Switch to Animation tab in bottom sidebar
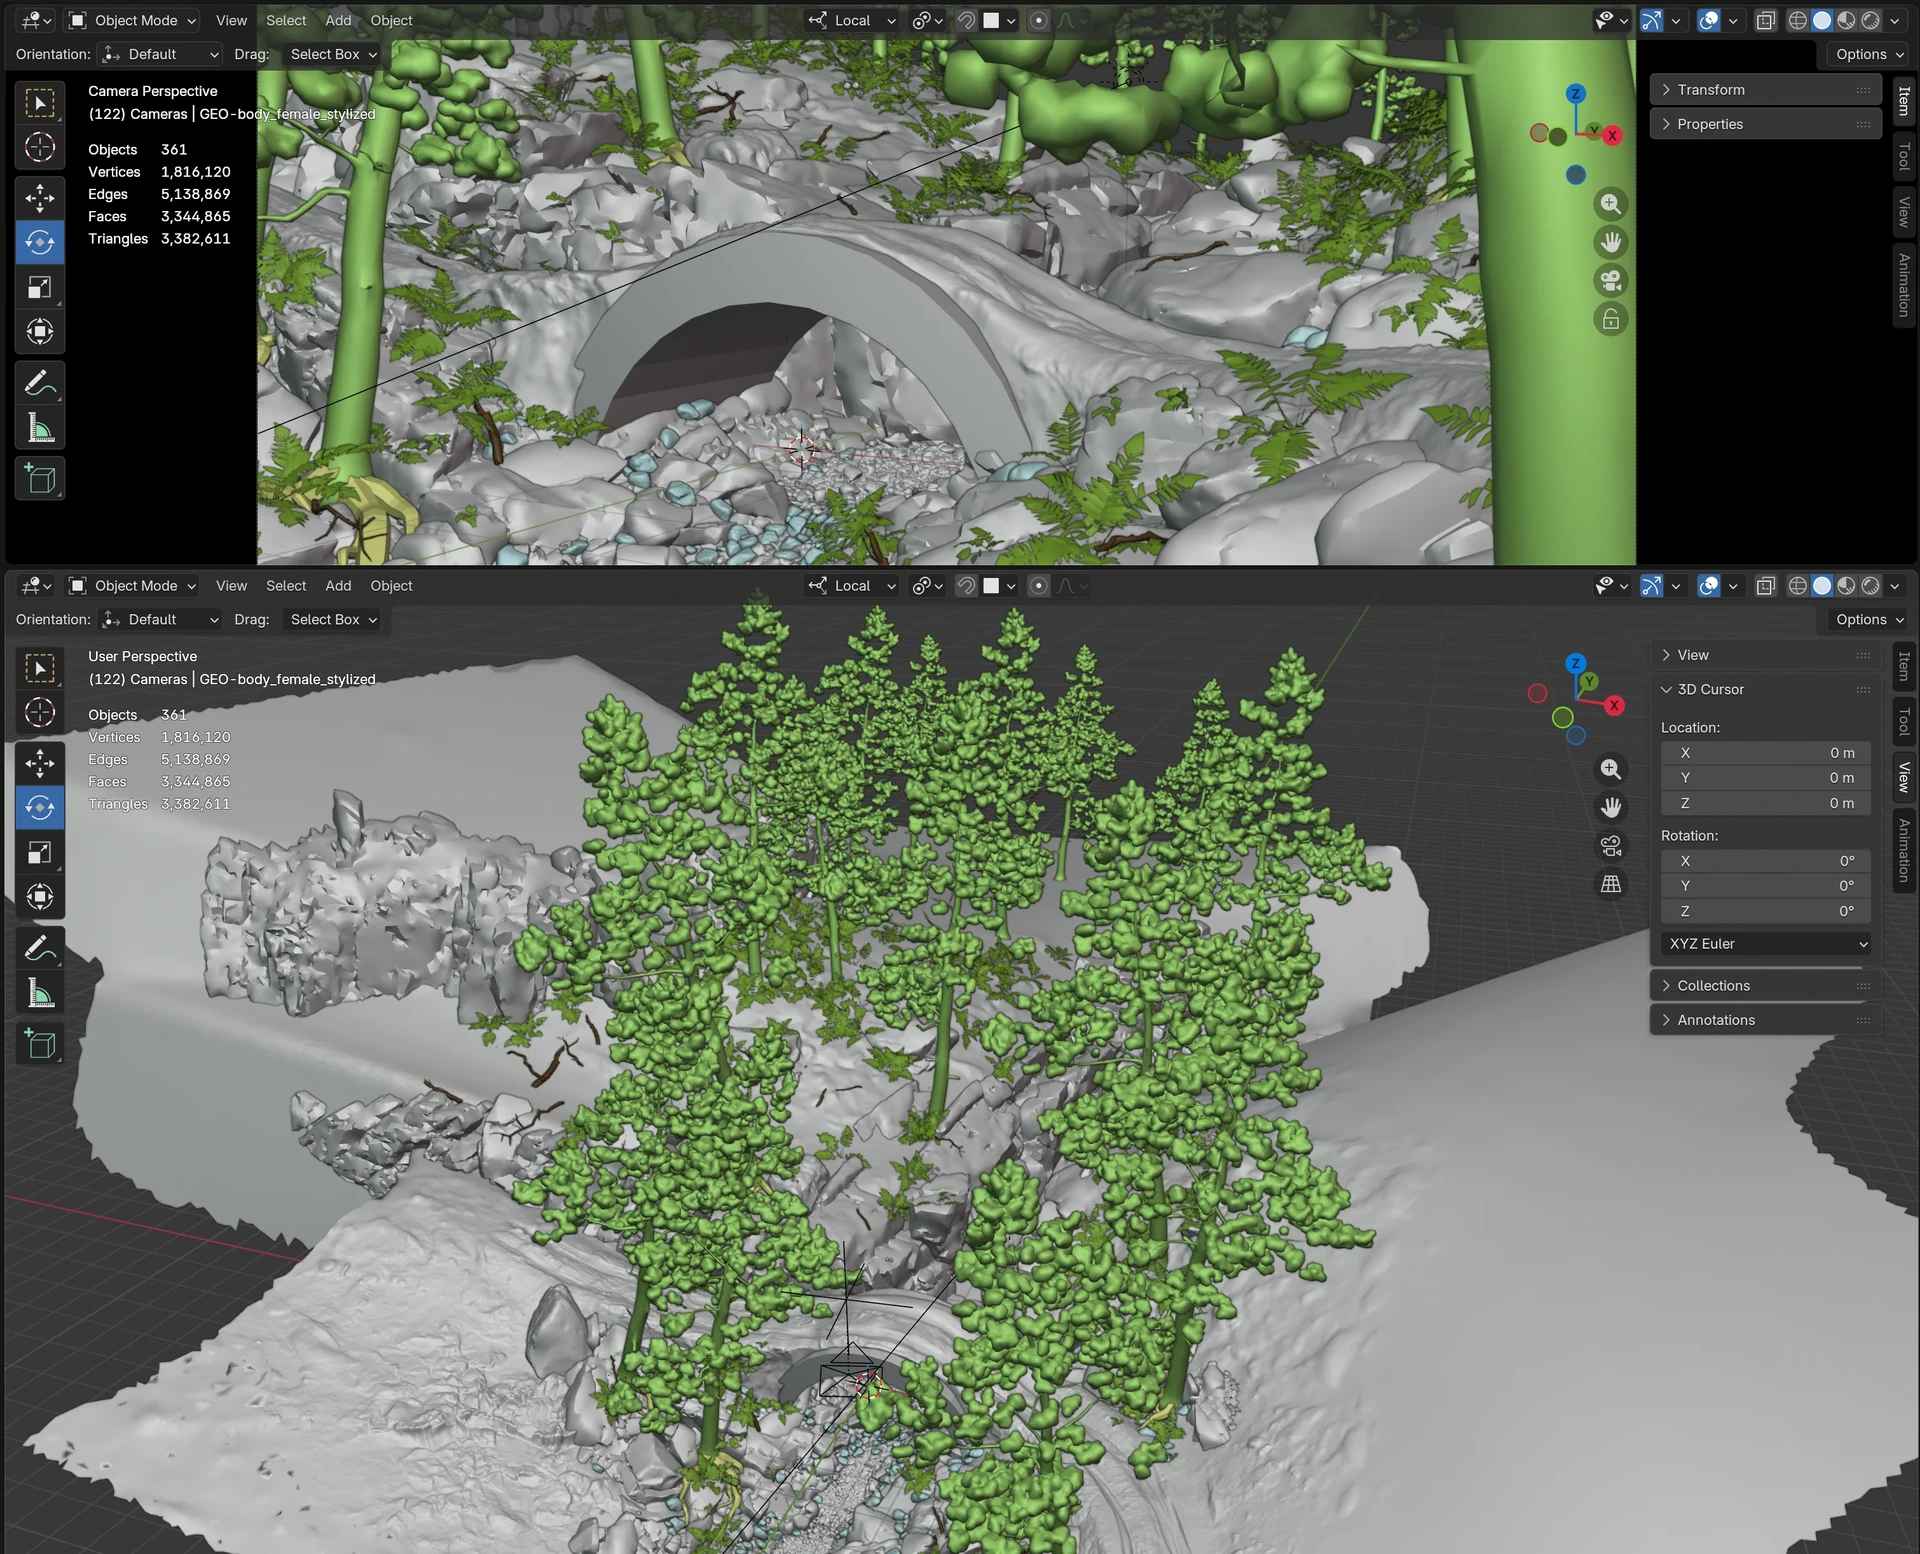The height and width of the screenshot is (1554, 1920). click(1903, 850)
